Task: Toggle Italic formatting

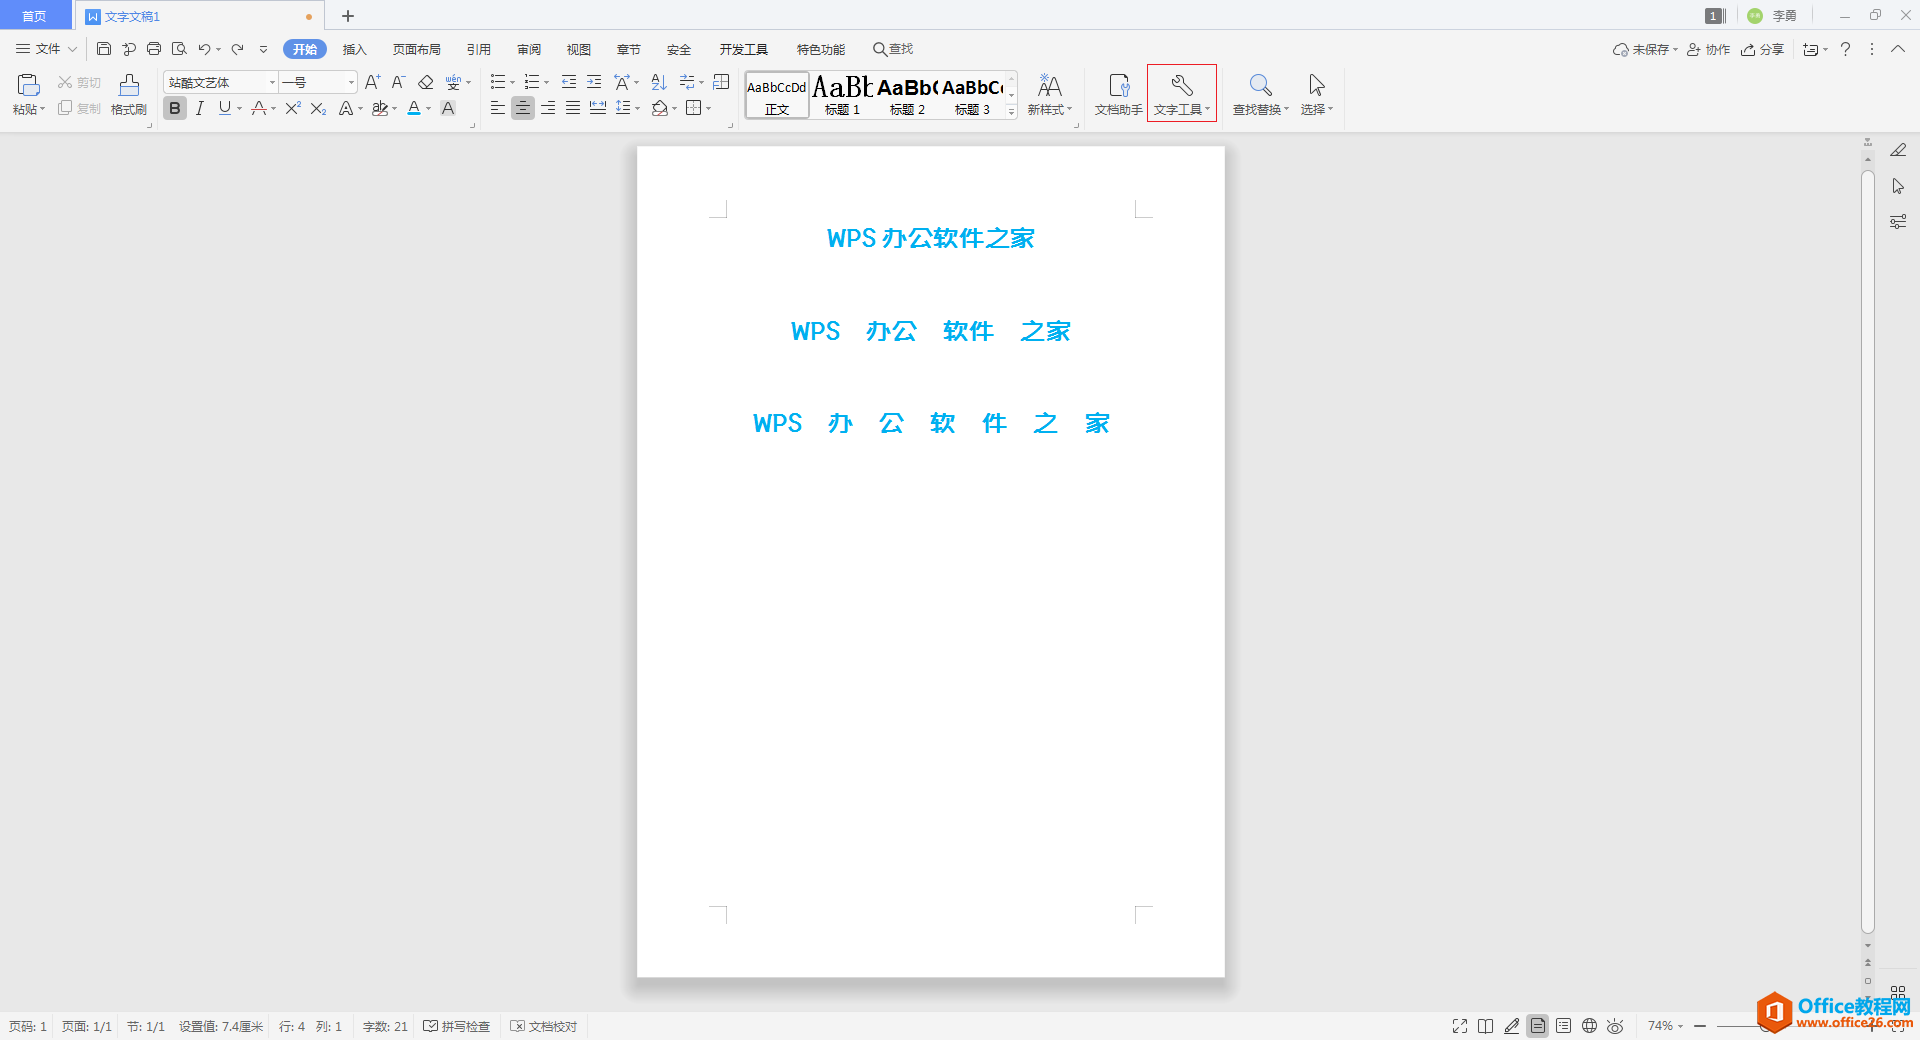Action: click(x=200, y=108)
